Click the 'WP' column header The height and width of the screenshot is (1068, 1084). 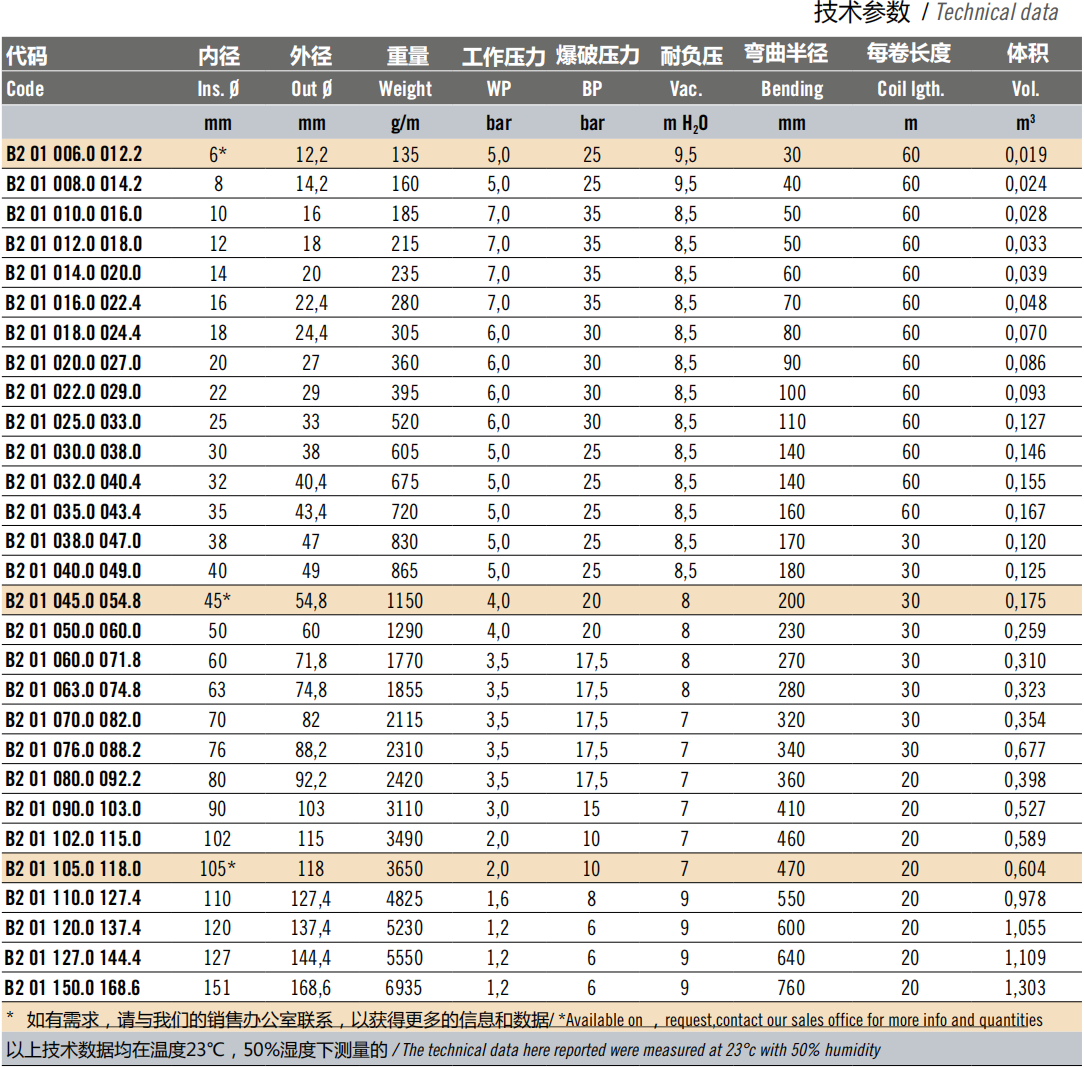click(x=498, y=88)
